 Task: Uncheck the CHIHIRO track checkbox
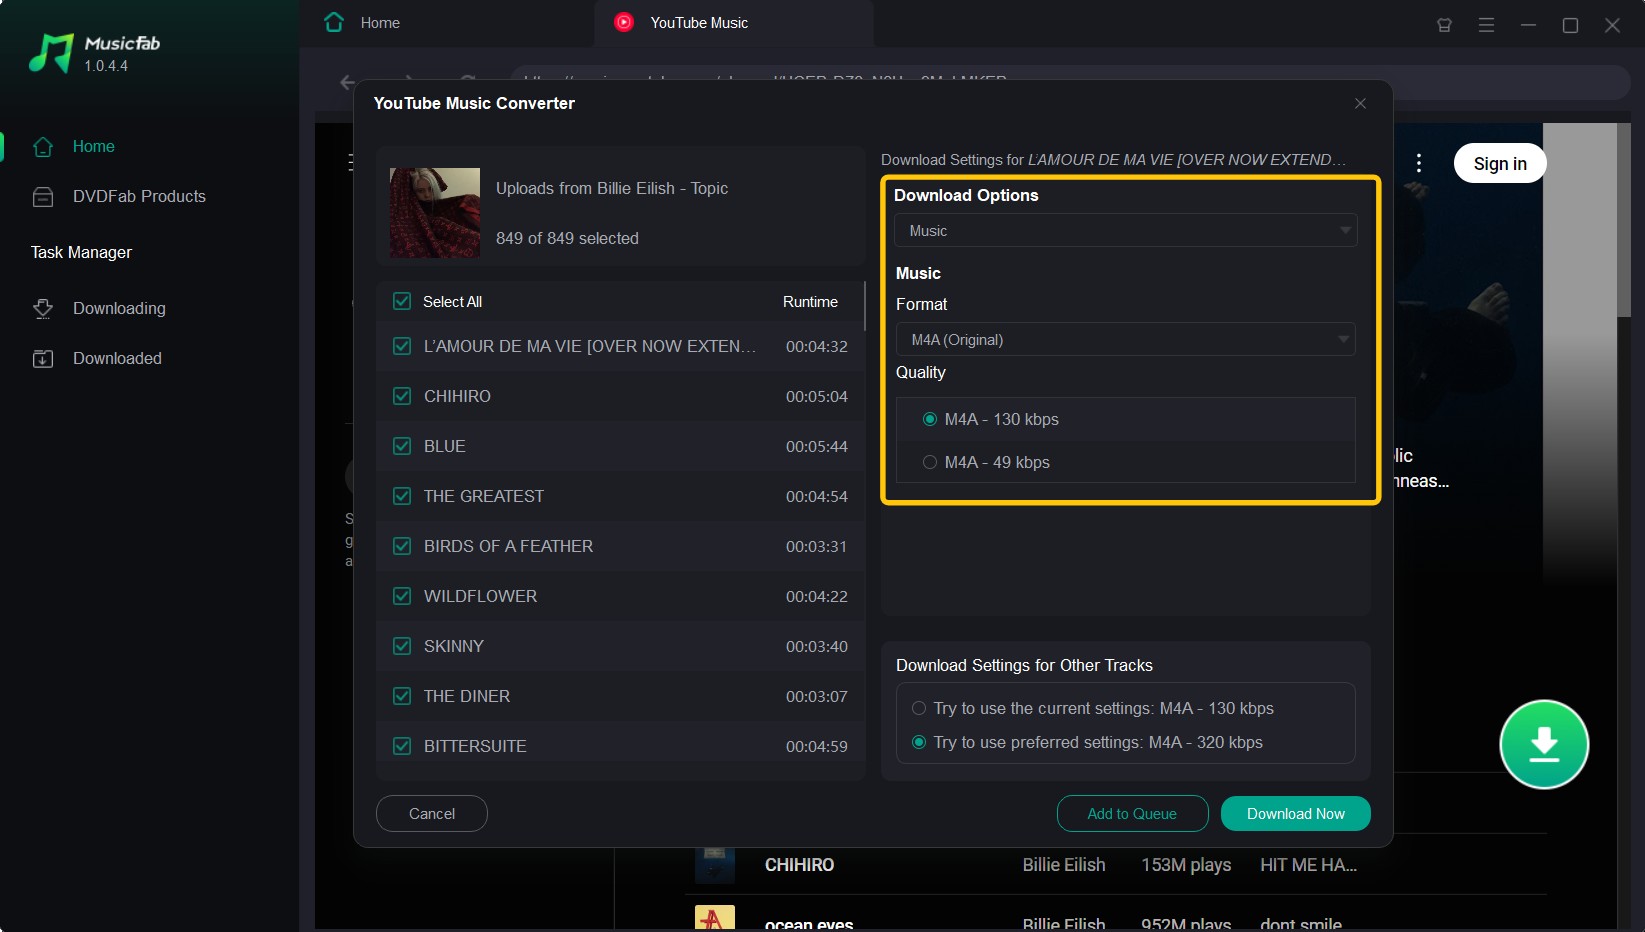click(x=402, y=396)
